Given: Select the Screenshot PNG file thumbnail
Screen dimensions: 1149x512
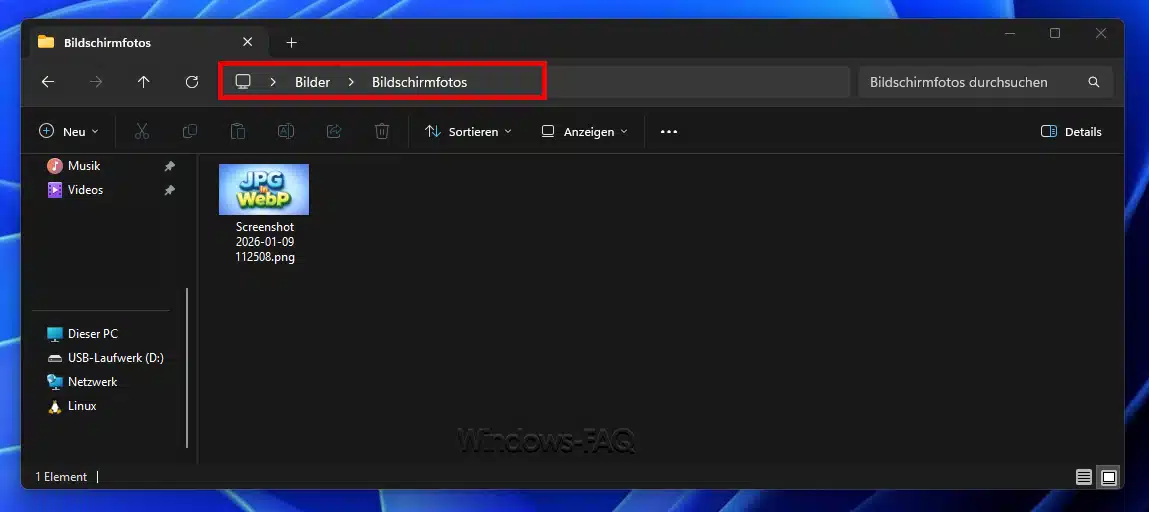Looking at the screenshot, I should 264,190.
